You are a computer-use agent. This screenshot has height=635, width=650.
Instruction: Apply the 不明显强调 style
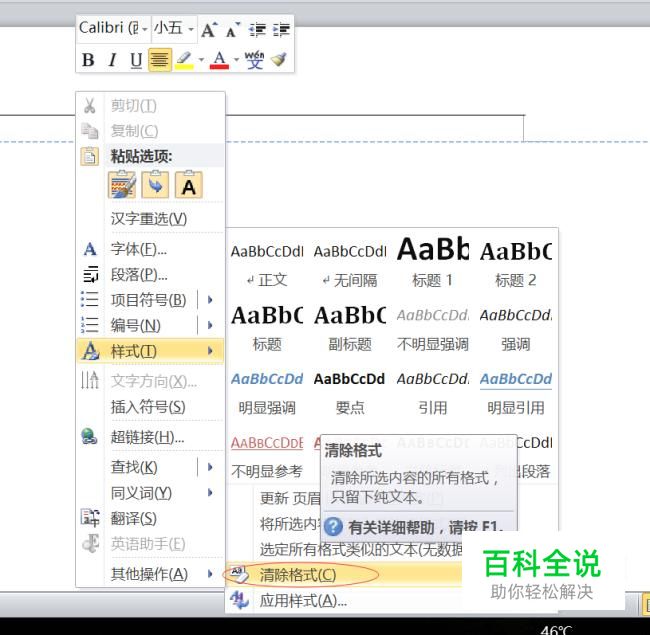433,328
